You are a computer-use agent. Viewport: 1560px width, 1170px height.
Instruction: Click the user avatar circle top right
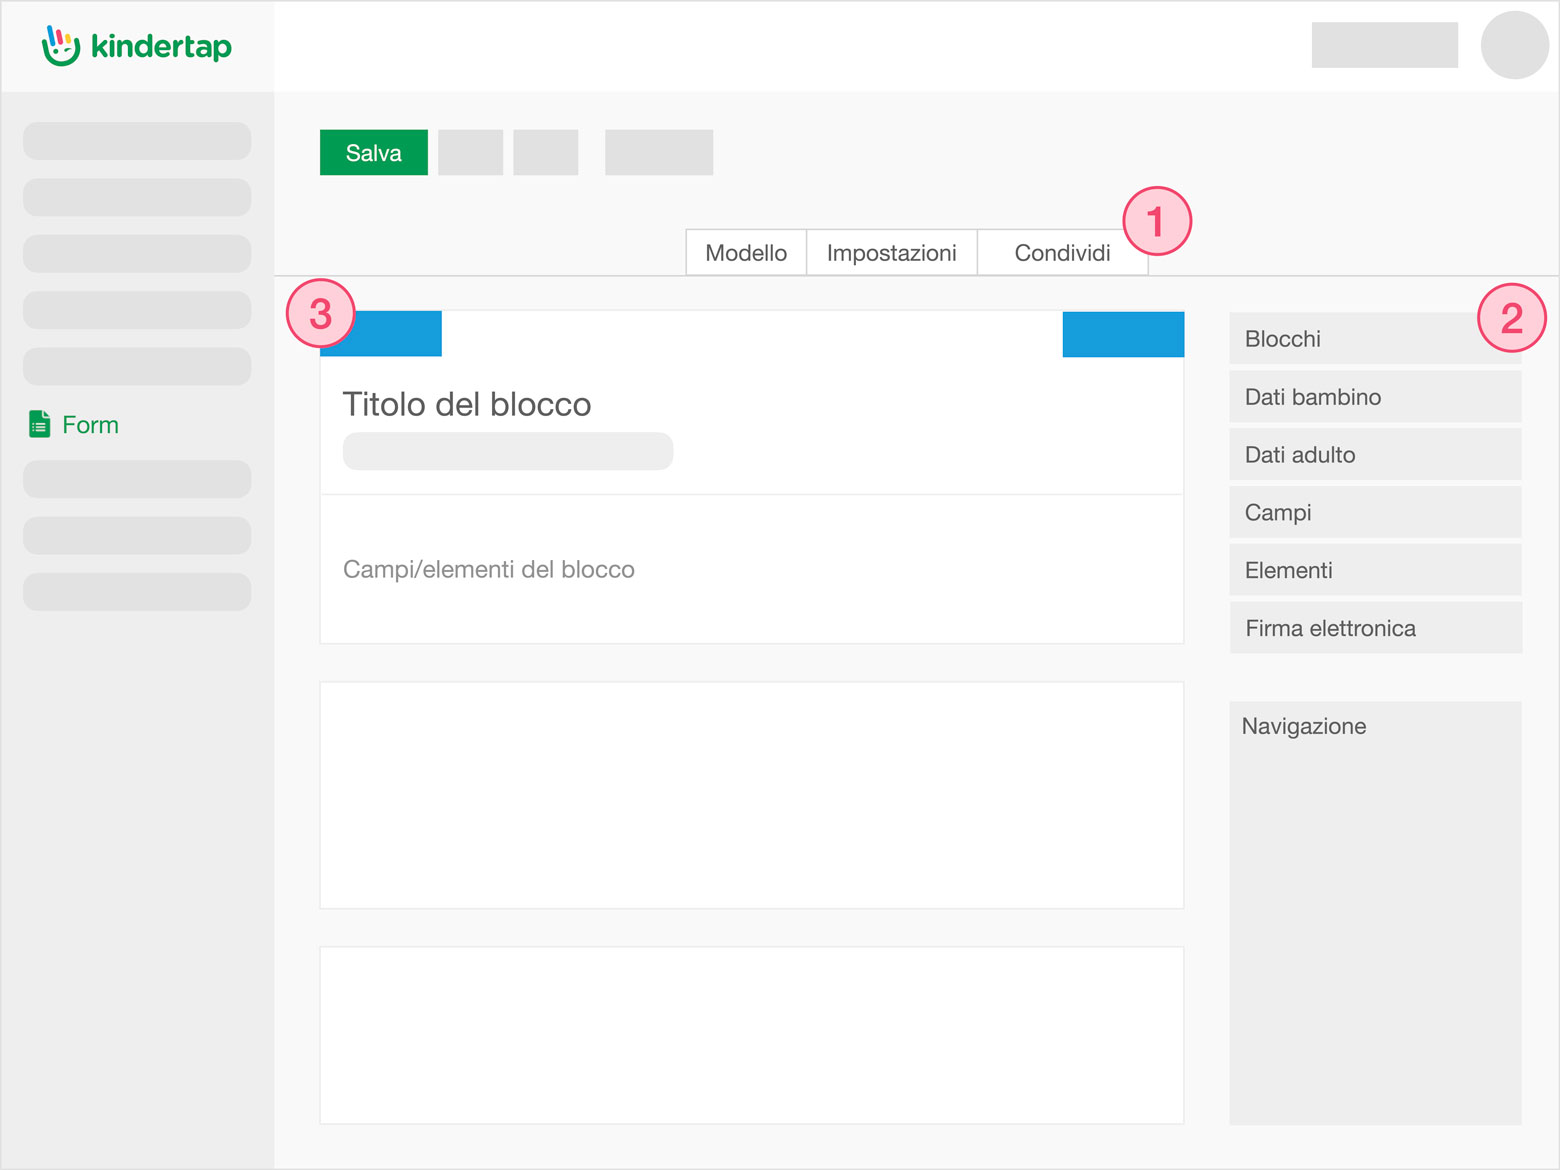pyautogui.click(x=1514, y=45)
